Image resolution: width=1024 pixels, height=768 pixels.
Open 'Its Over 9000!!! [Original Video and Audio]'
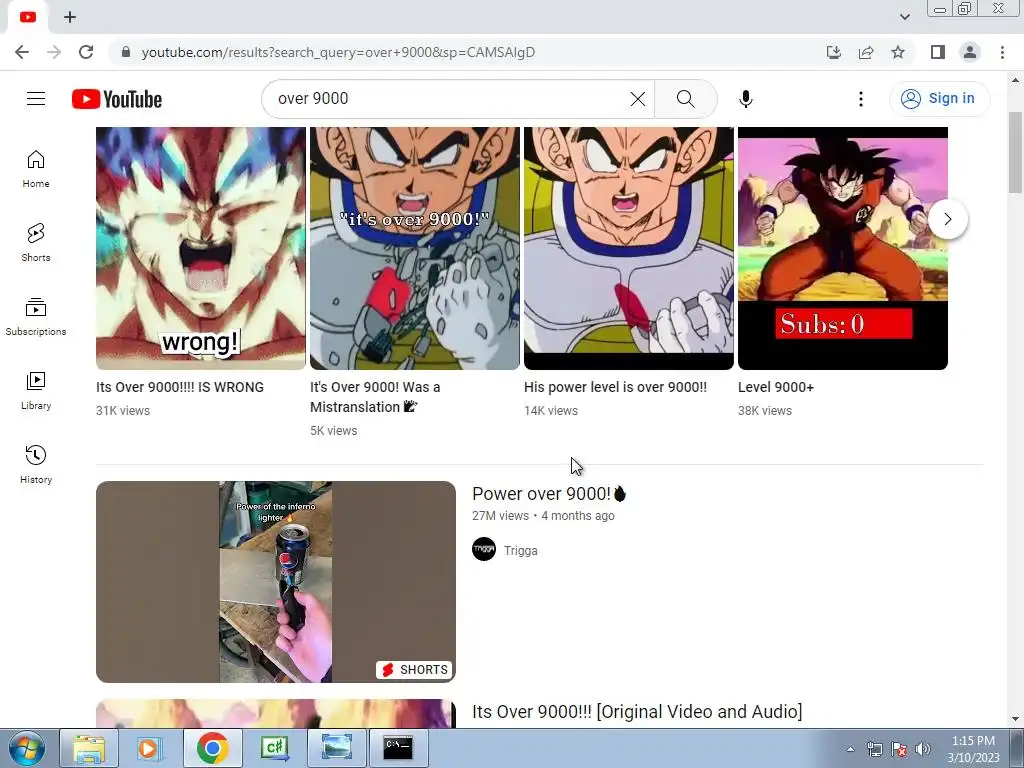(637, 711)
